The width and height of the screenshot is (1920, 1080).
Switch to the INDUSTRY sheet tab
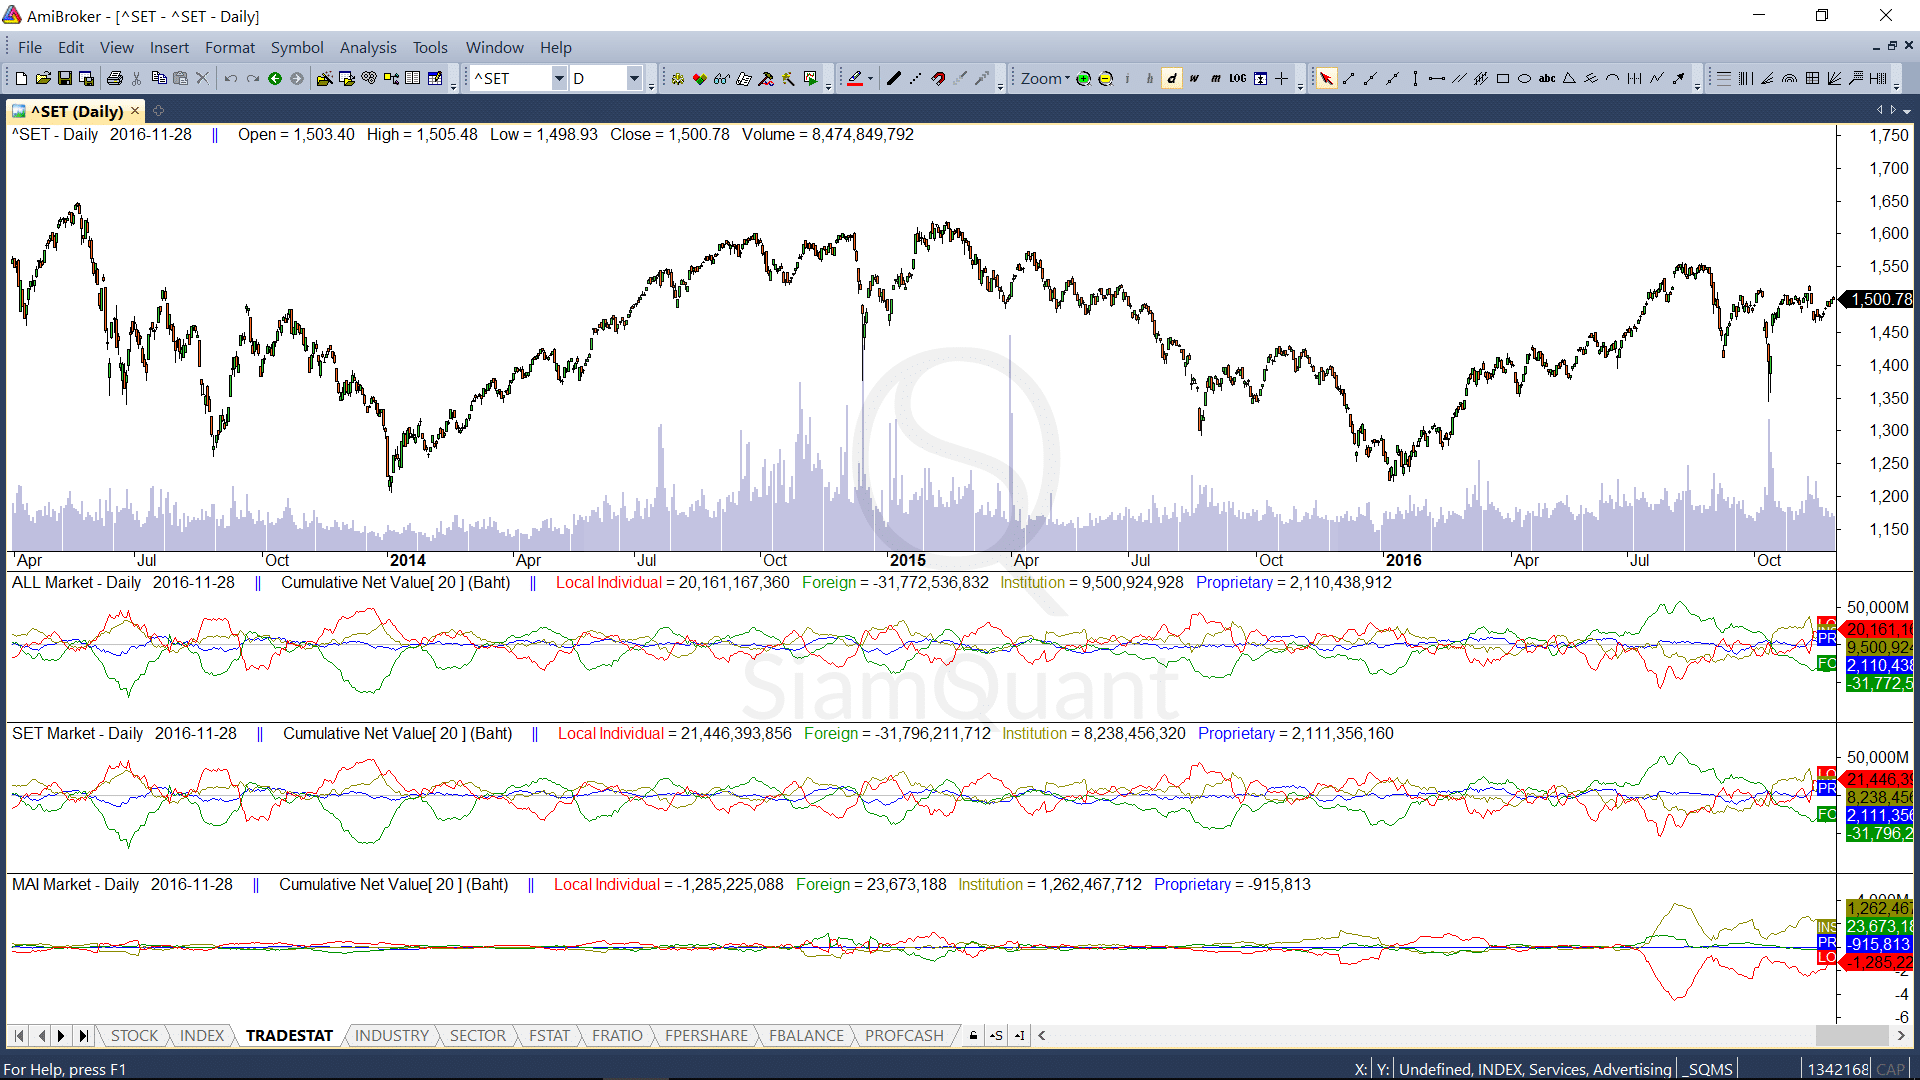(x=391, y=1035)
